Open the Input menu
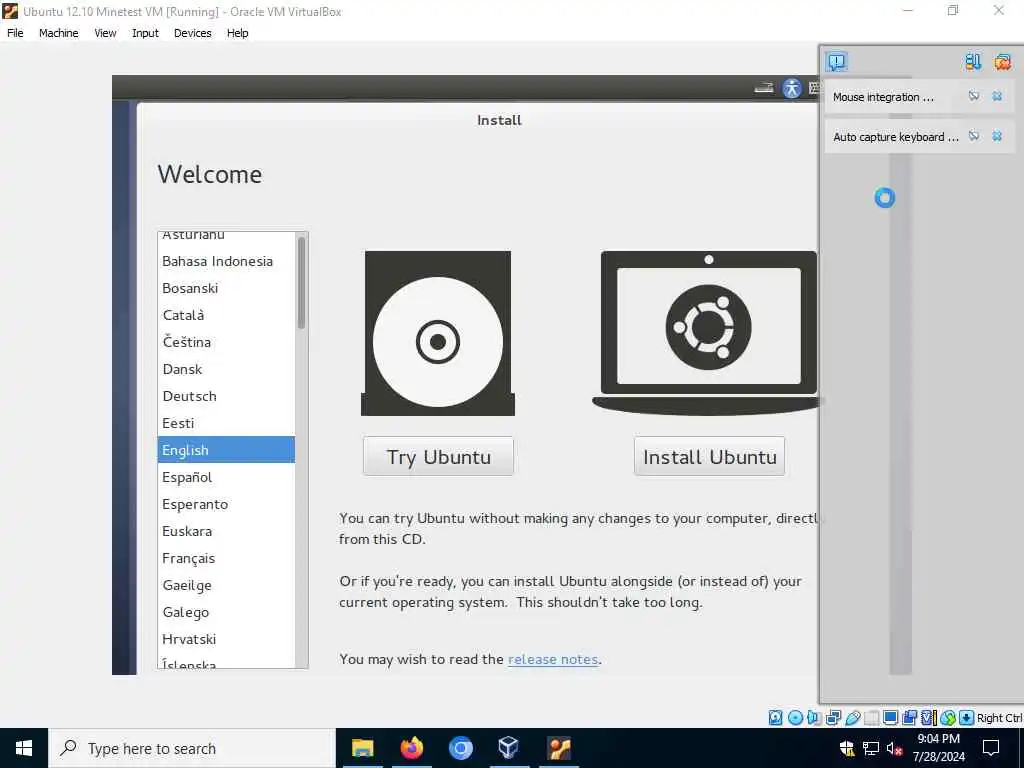This screenshot has width=1024, height=768. click(145, 33)
